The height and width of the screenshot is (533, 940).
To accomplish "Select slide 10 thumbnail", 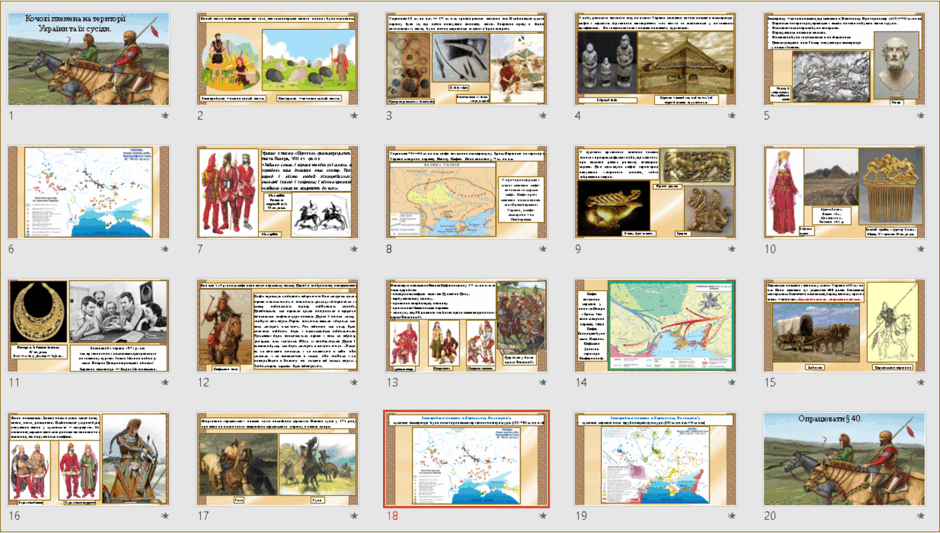I will pos(844,192).
